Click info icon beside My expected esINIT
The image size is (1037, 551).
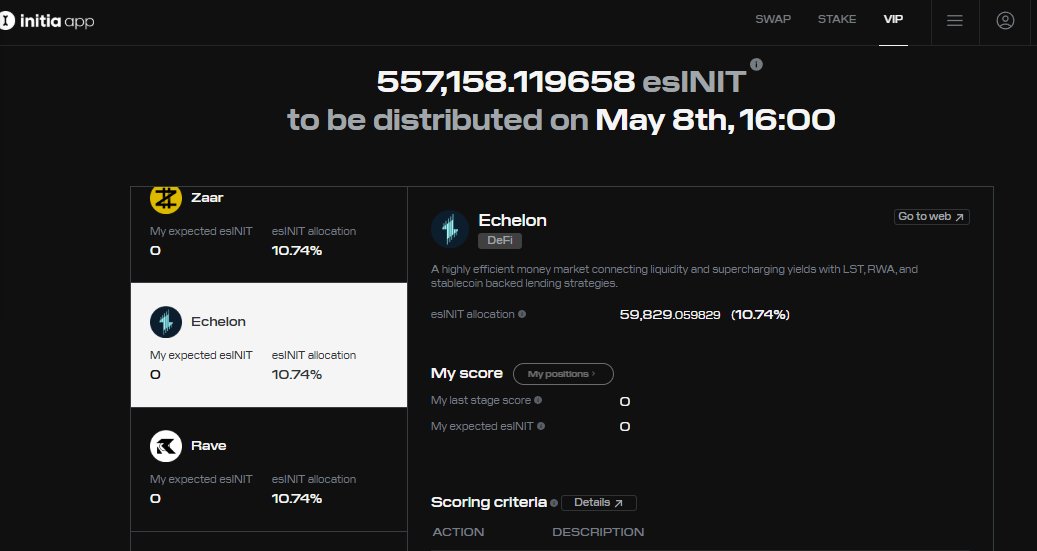point(543,426)
